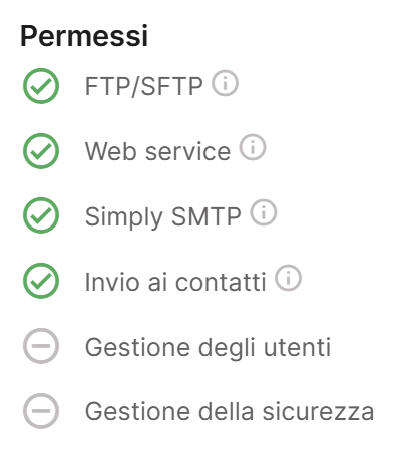Image resolution: width=410 pixels, height=450 pixels.
Task: Click the Permessi section heading
Action: tap(84, 36)
